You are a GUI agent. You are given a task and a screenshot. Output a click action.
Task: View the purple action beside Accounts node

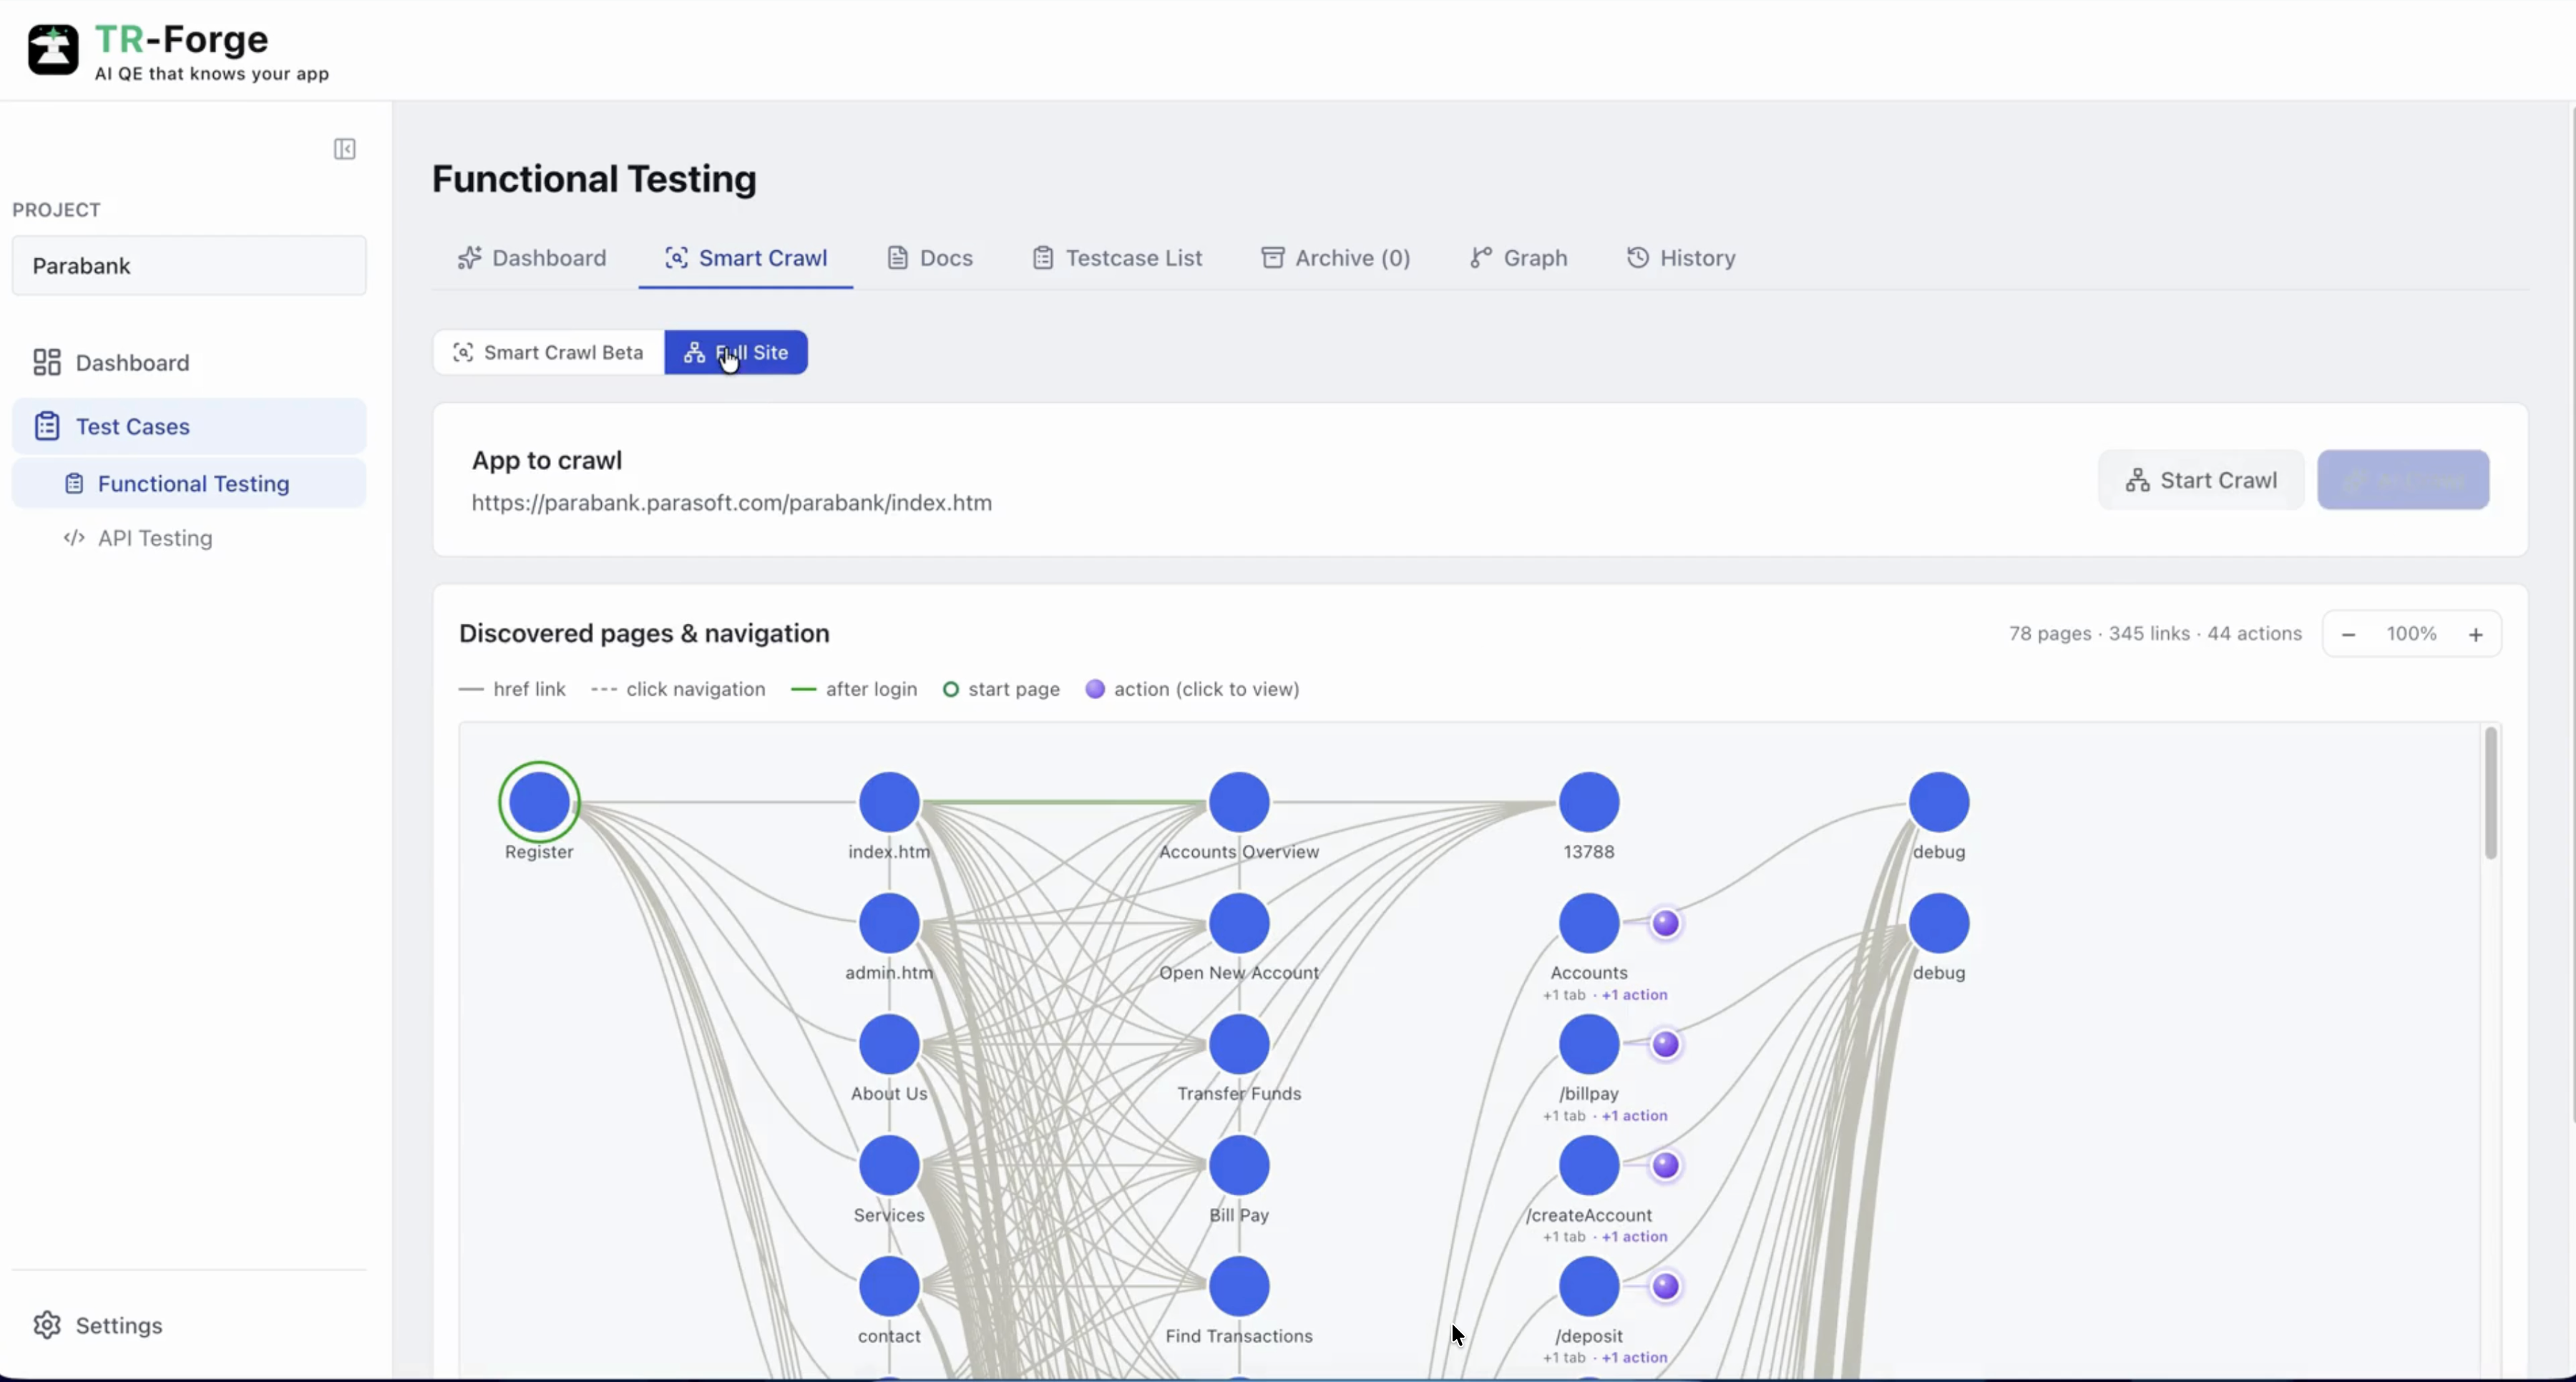click(1665, 923)
